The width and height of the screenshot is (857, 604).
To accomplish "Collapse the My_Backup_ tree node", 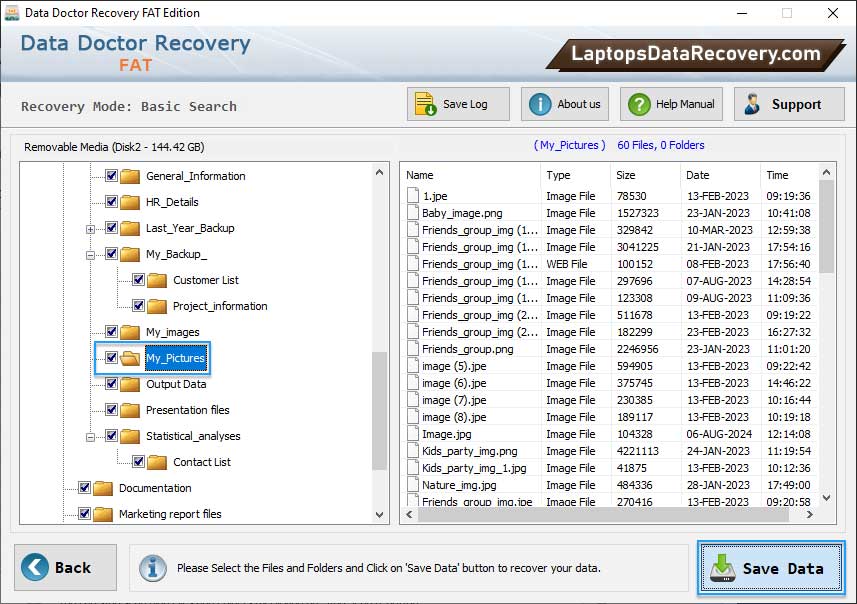I will tap(91, 255).
